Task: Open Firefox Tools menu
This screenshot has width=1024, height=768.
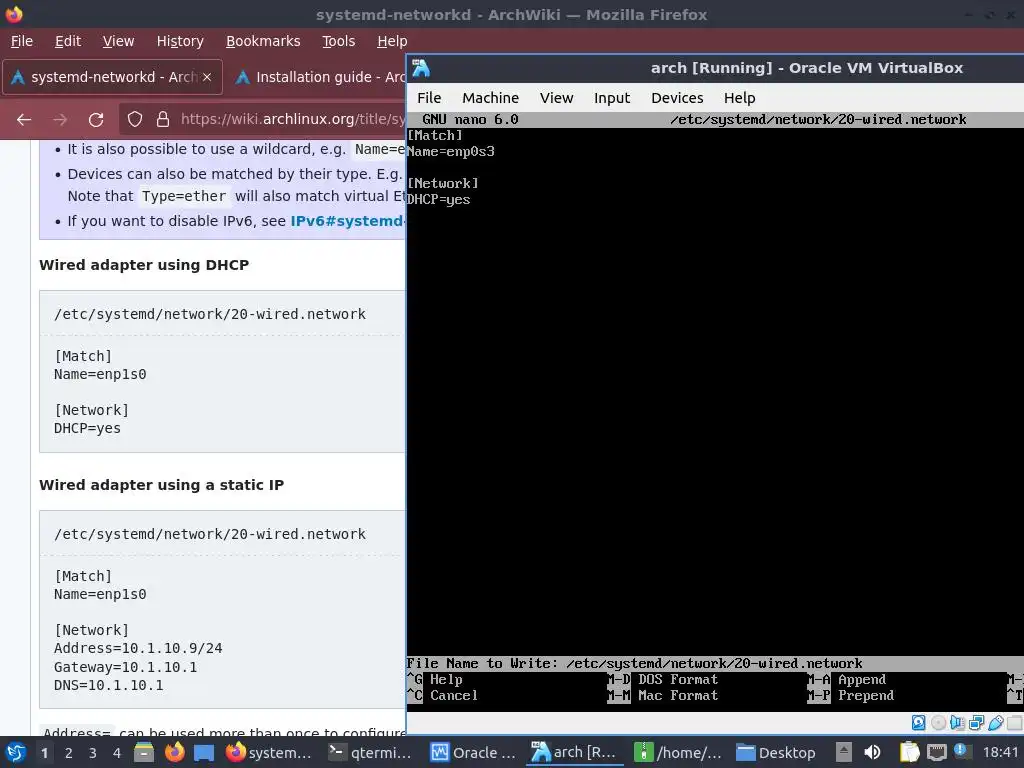Action: click(x=338, y=41)
